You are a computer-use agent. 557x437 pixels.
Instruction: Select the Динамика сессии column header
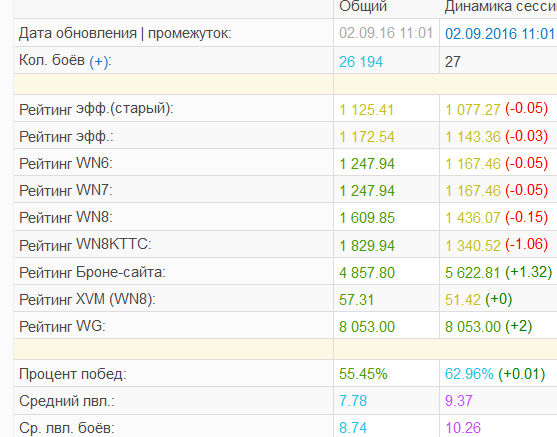[x=501, y=6]
